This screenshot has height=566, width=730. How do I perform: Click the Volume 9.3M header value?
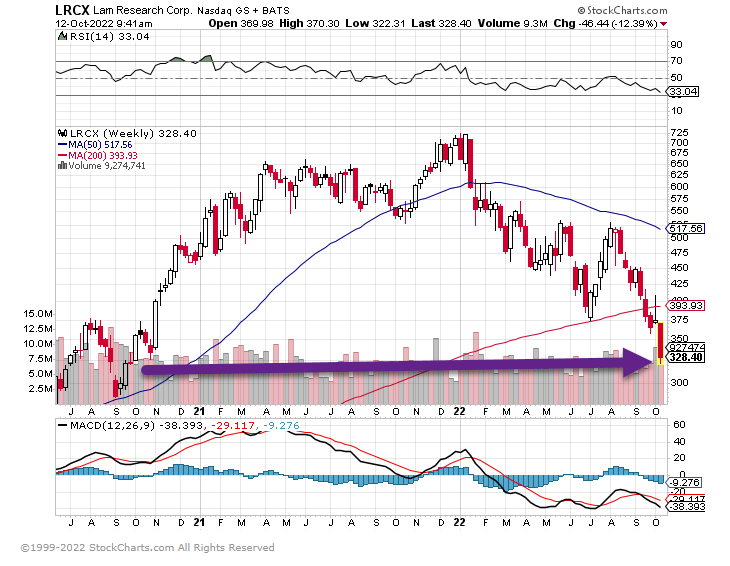click(512, 23)
